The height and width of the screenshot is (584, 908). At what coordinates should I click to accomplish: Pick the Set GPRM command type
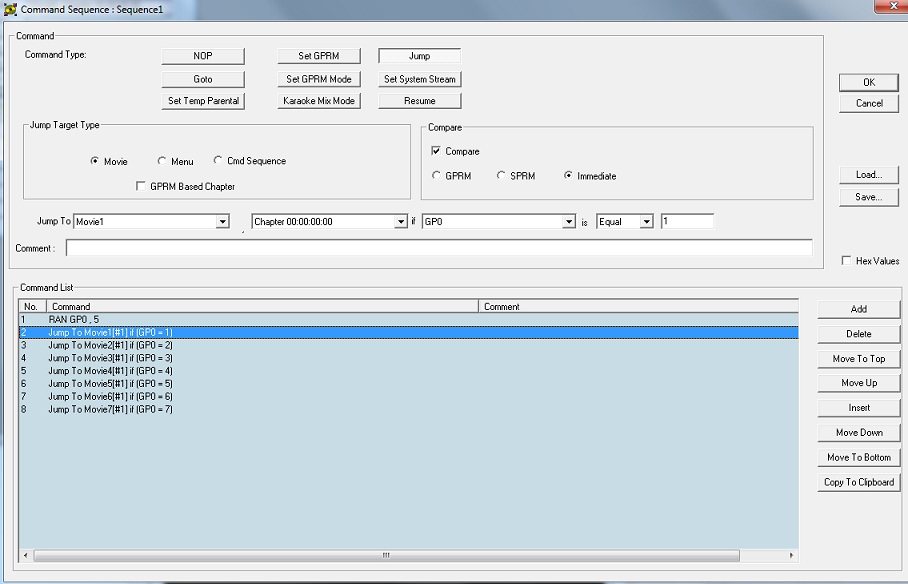pyautogui.click(x=318, y=56)
